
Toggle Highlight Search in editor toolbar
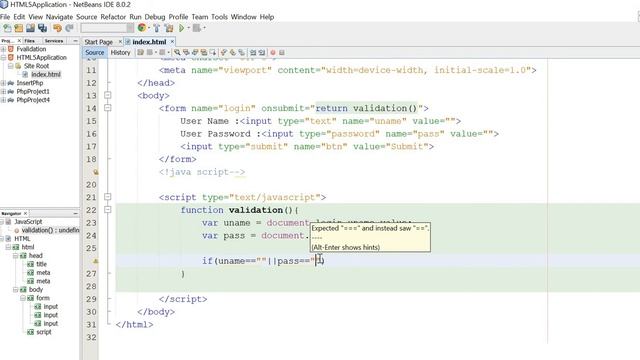[x=203, y=52]
